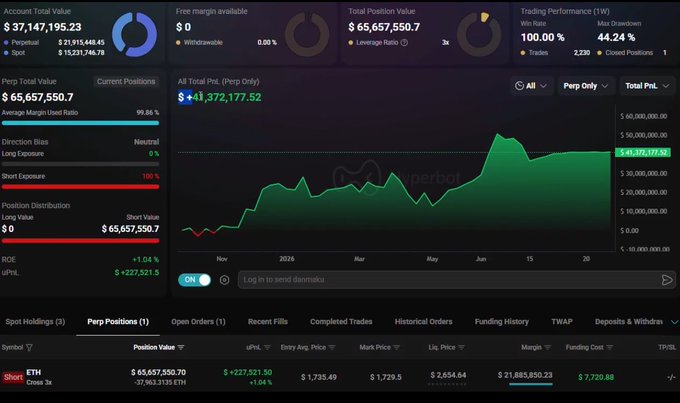
Task: Open the Total PnL dropdown
Action: click(647, 86)
